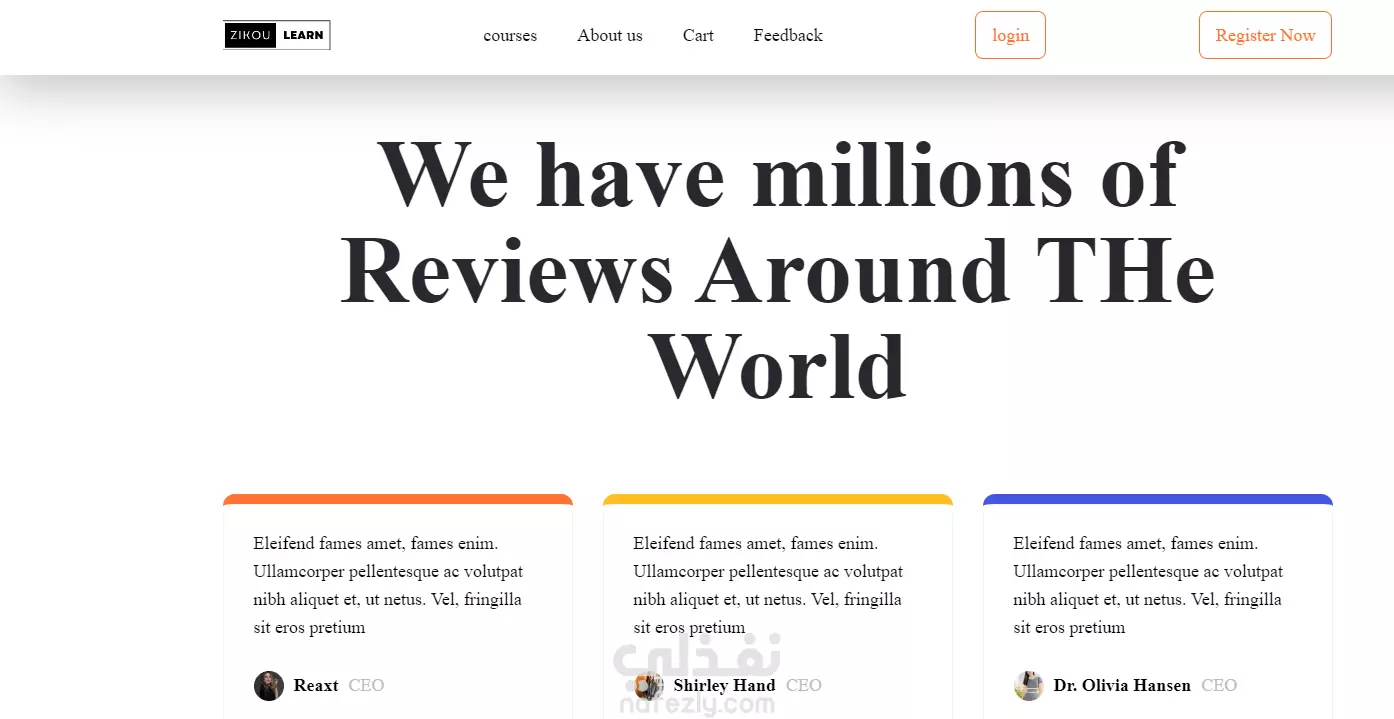Select the reviewer name Shirley Hand

[724, 686]
